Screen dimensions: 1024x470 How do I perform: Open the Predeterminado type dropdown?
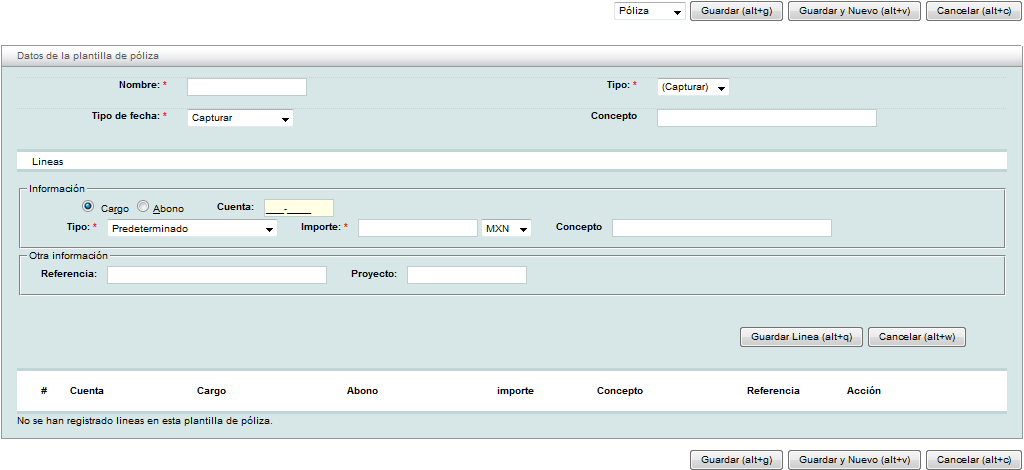[192, 229]
